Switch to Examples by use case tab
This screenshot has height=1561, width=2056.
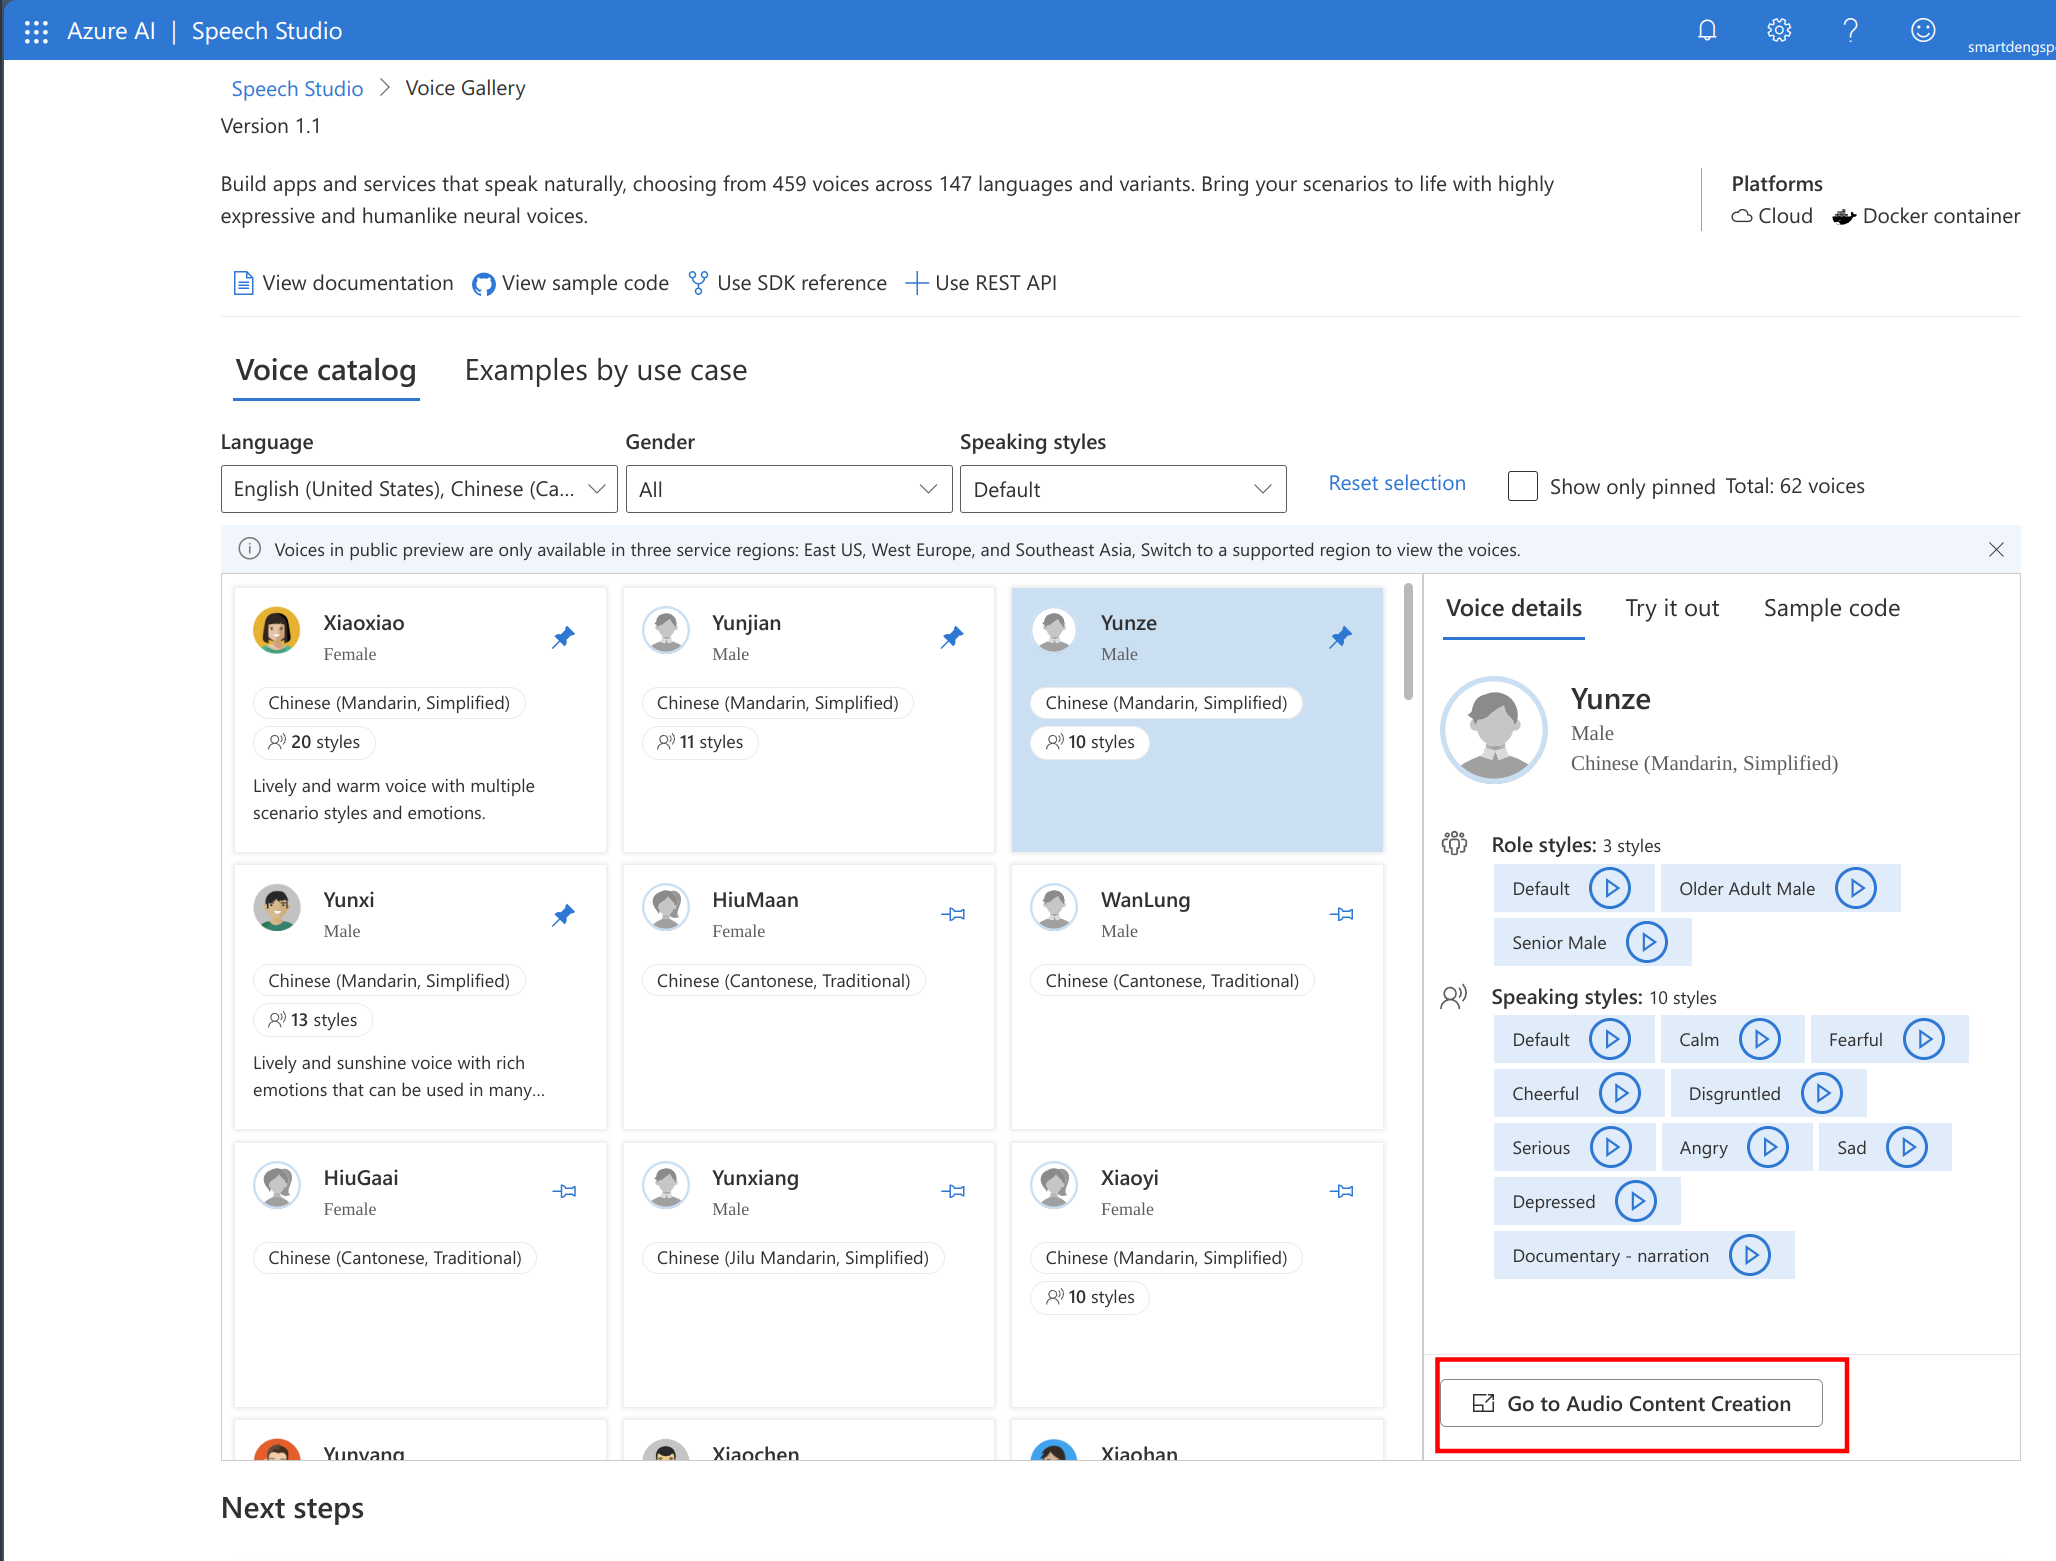606,370
